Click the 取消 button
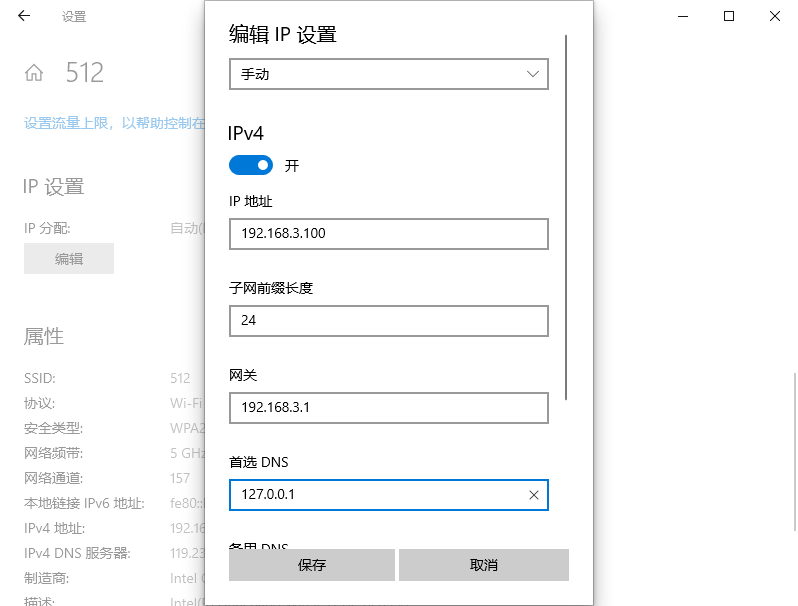798x606 pixels. [x=483, y=565]
